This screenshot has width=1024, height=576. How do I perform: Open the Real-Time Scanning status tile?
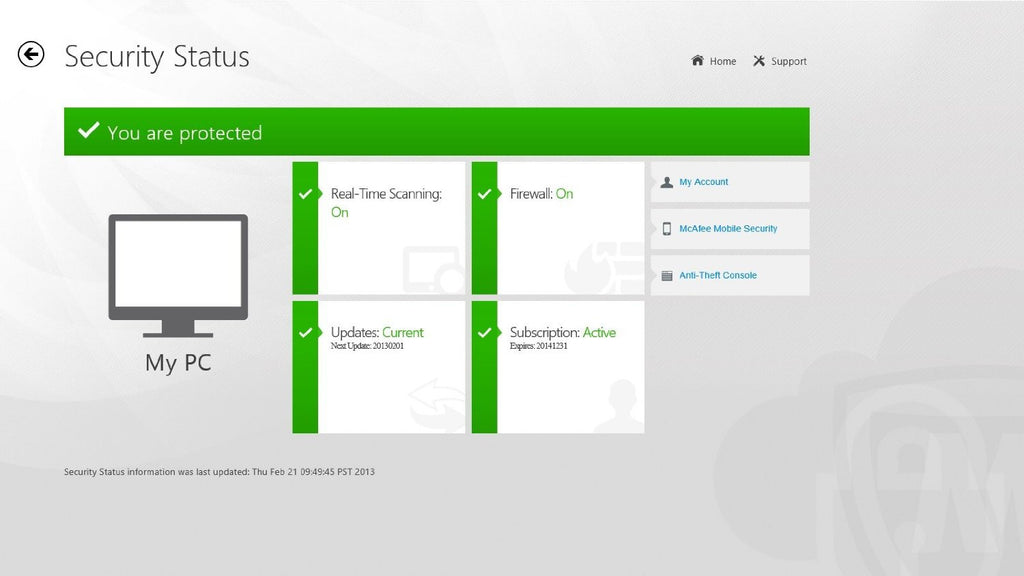tap(391, 228)
